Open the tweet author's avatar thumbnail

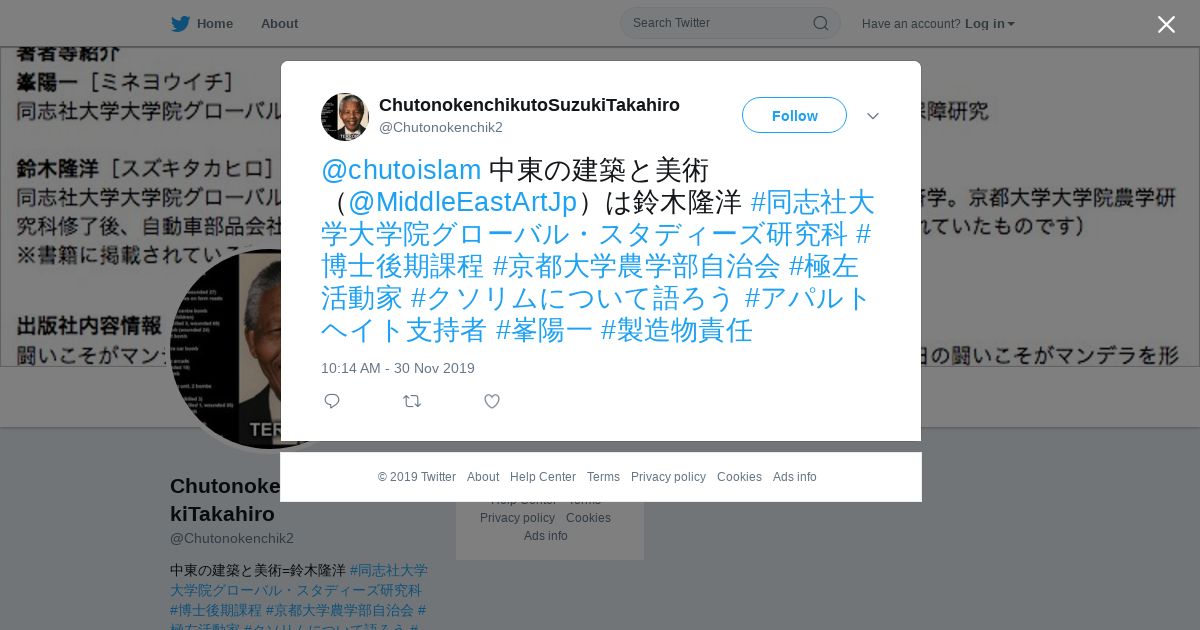pyautogui.click(x=345, y=117)
